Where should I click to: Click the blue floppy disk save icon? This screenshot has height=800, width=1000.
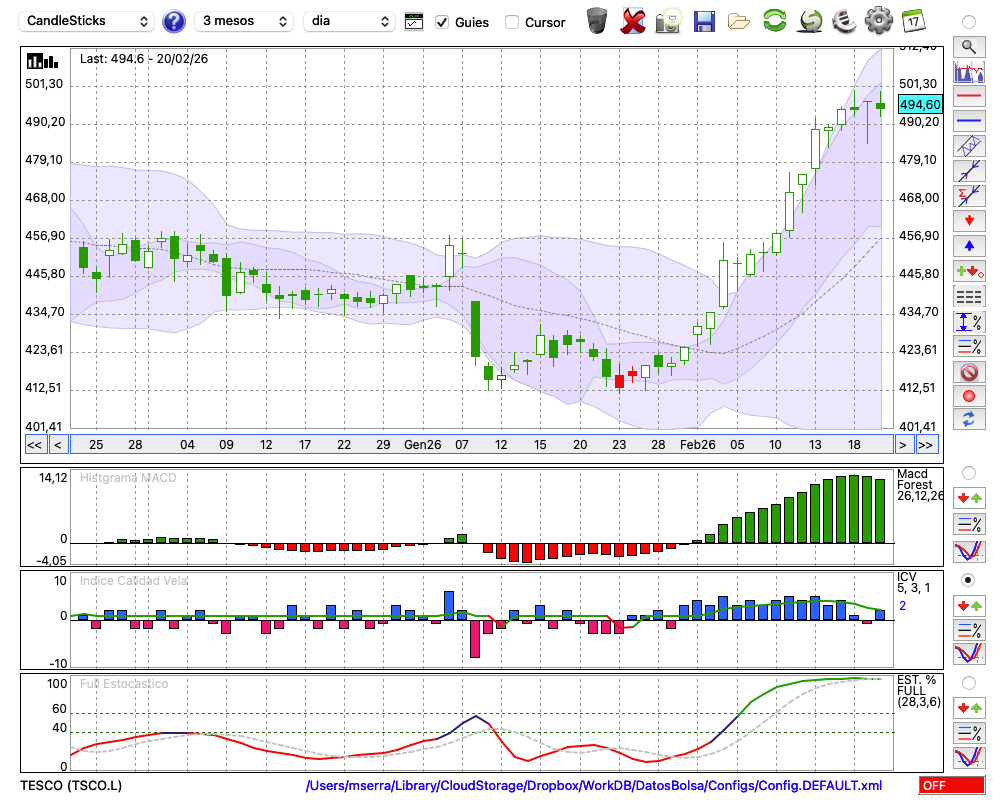click(x=704, y=21)
